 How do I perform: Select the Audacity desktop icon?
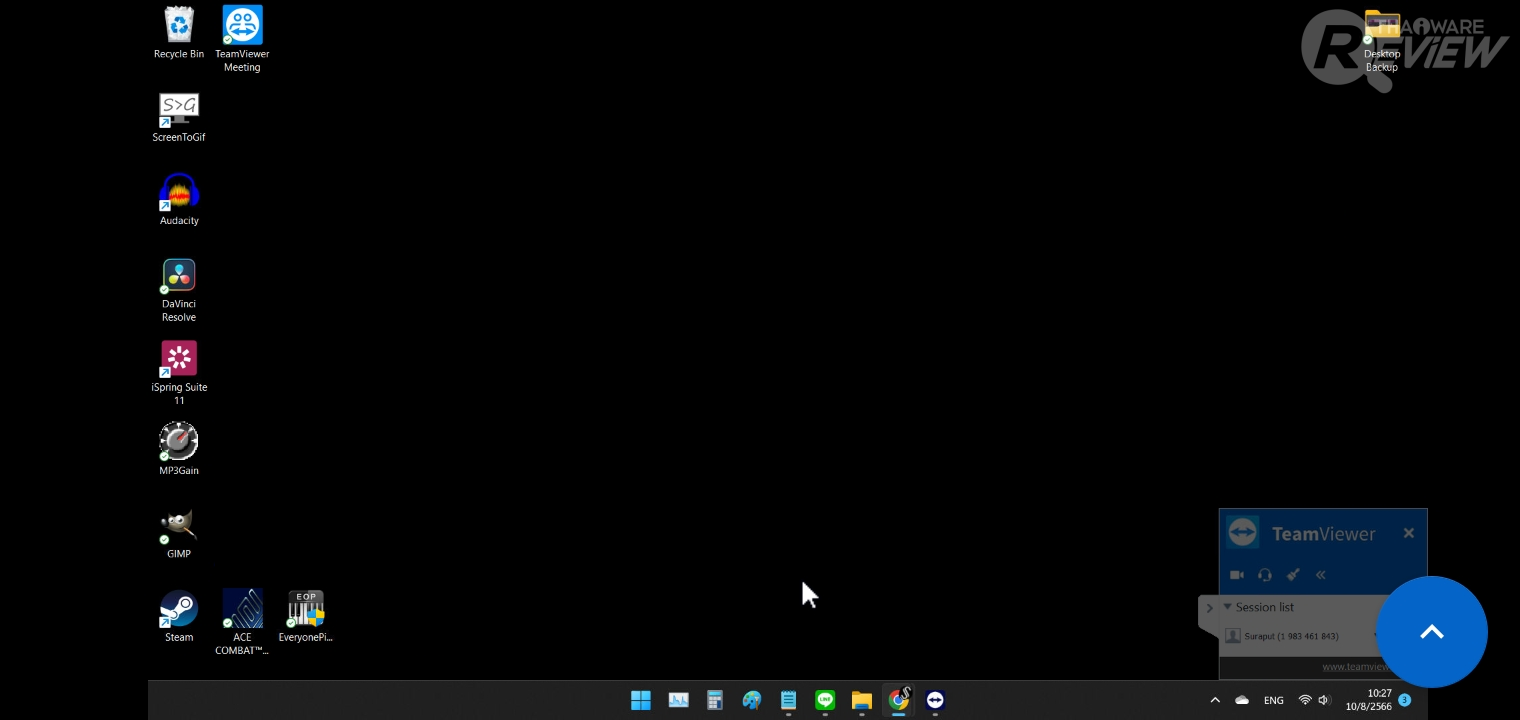click(x=179, y=200)
